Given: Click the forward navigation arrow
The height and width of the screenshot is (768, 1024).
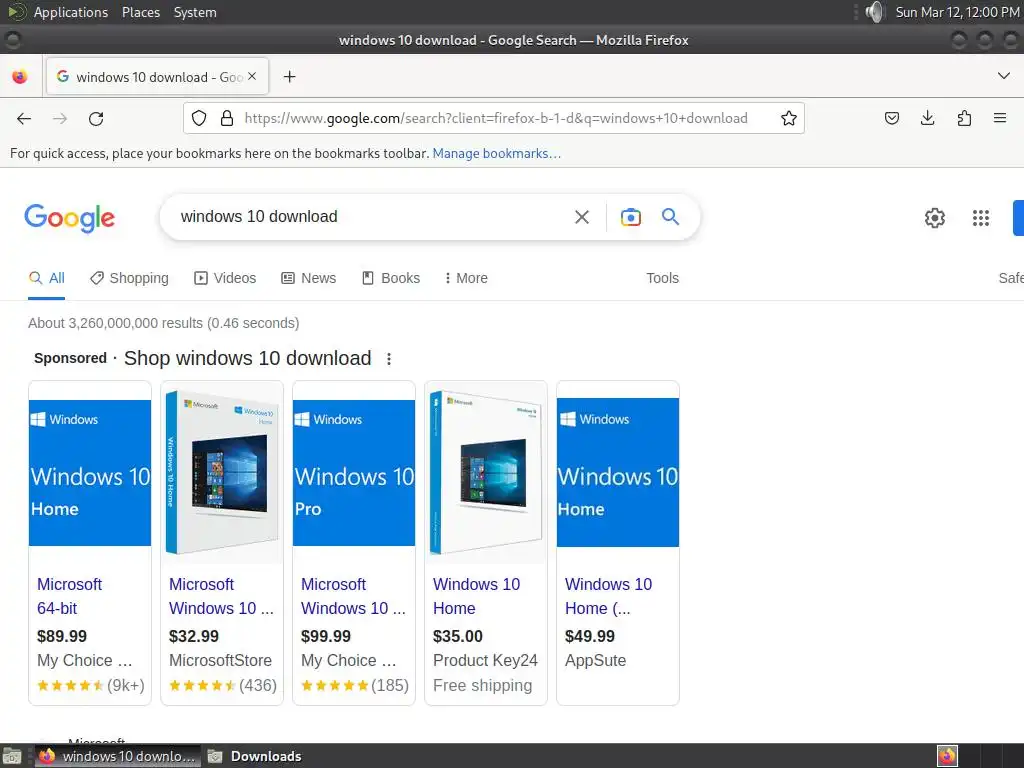Looking at the screenshot, I should (60, 118).
